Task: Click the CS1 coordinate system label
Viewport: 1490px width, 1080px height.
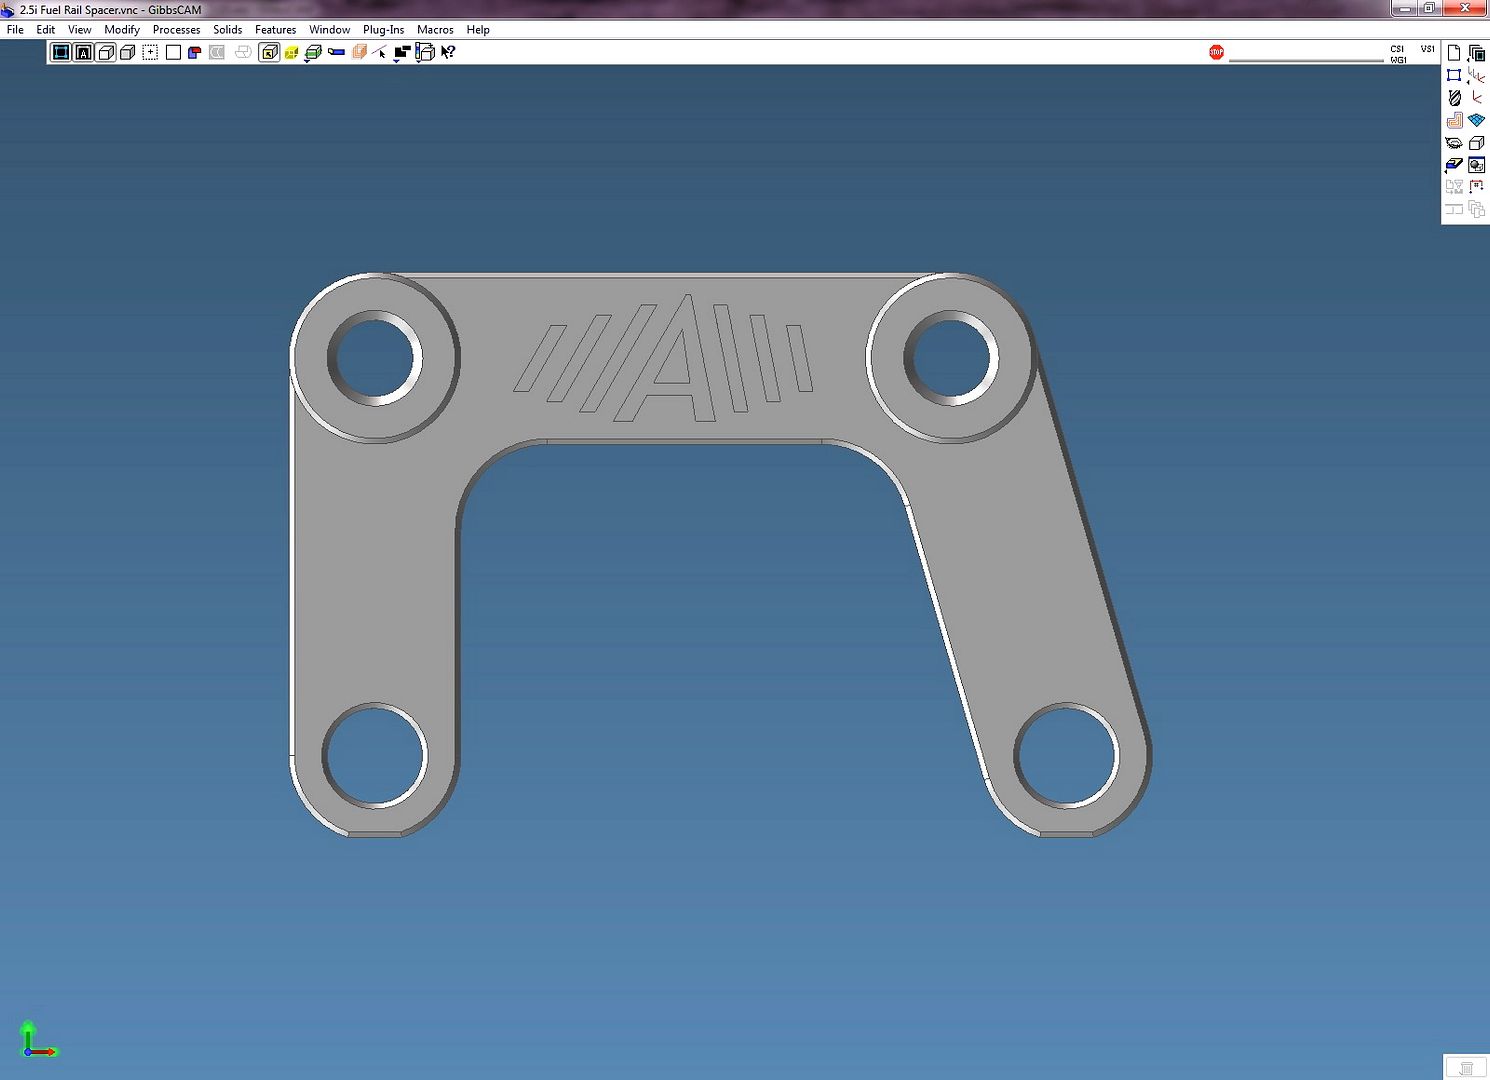Action: pyautogui.click(x=1397, y=49)
